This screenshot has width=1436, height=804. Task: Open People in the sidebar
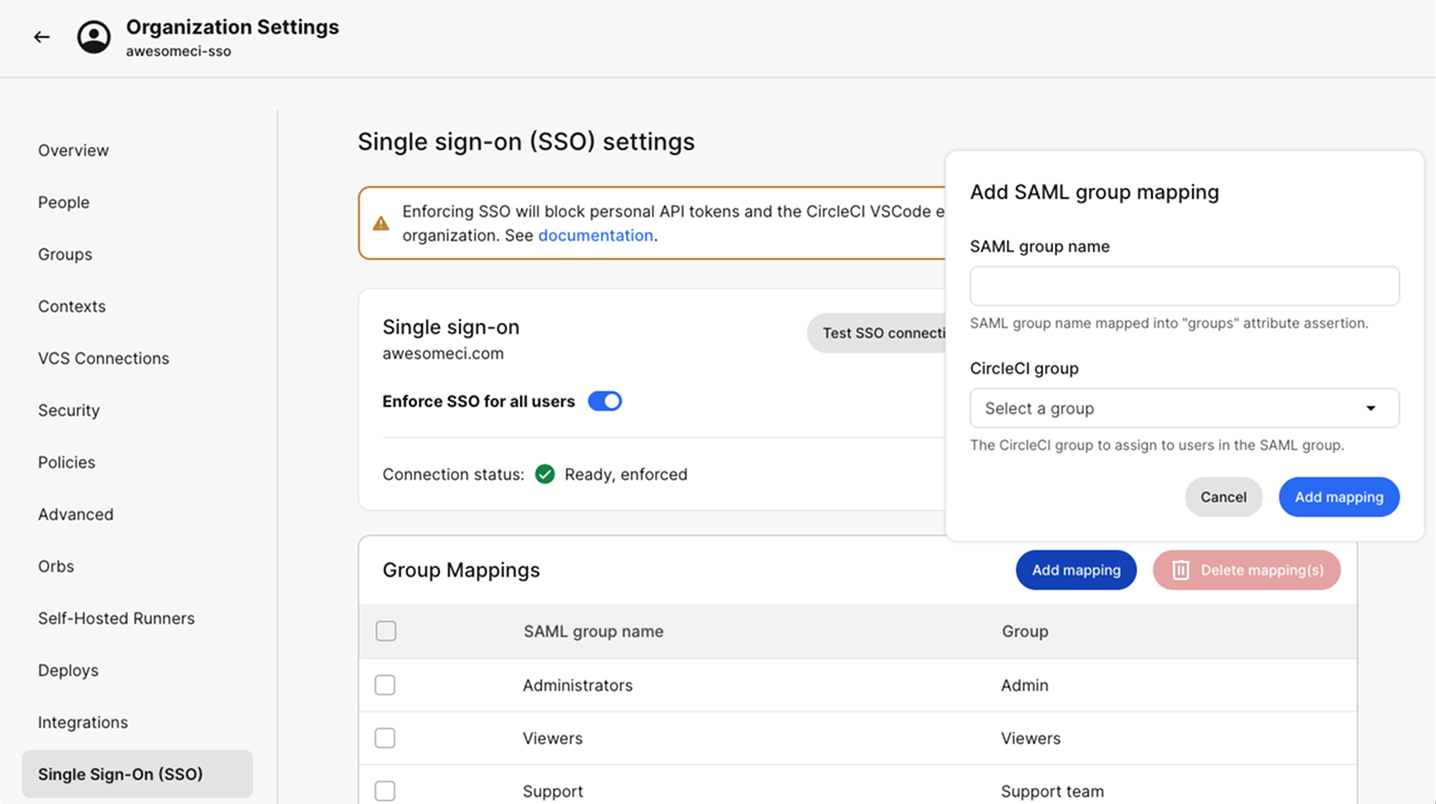[64, 202]
